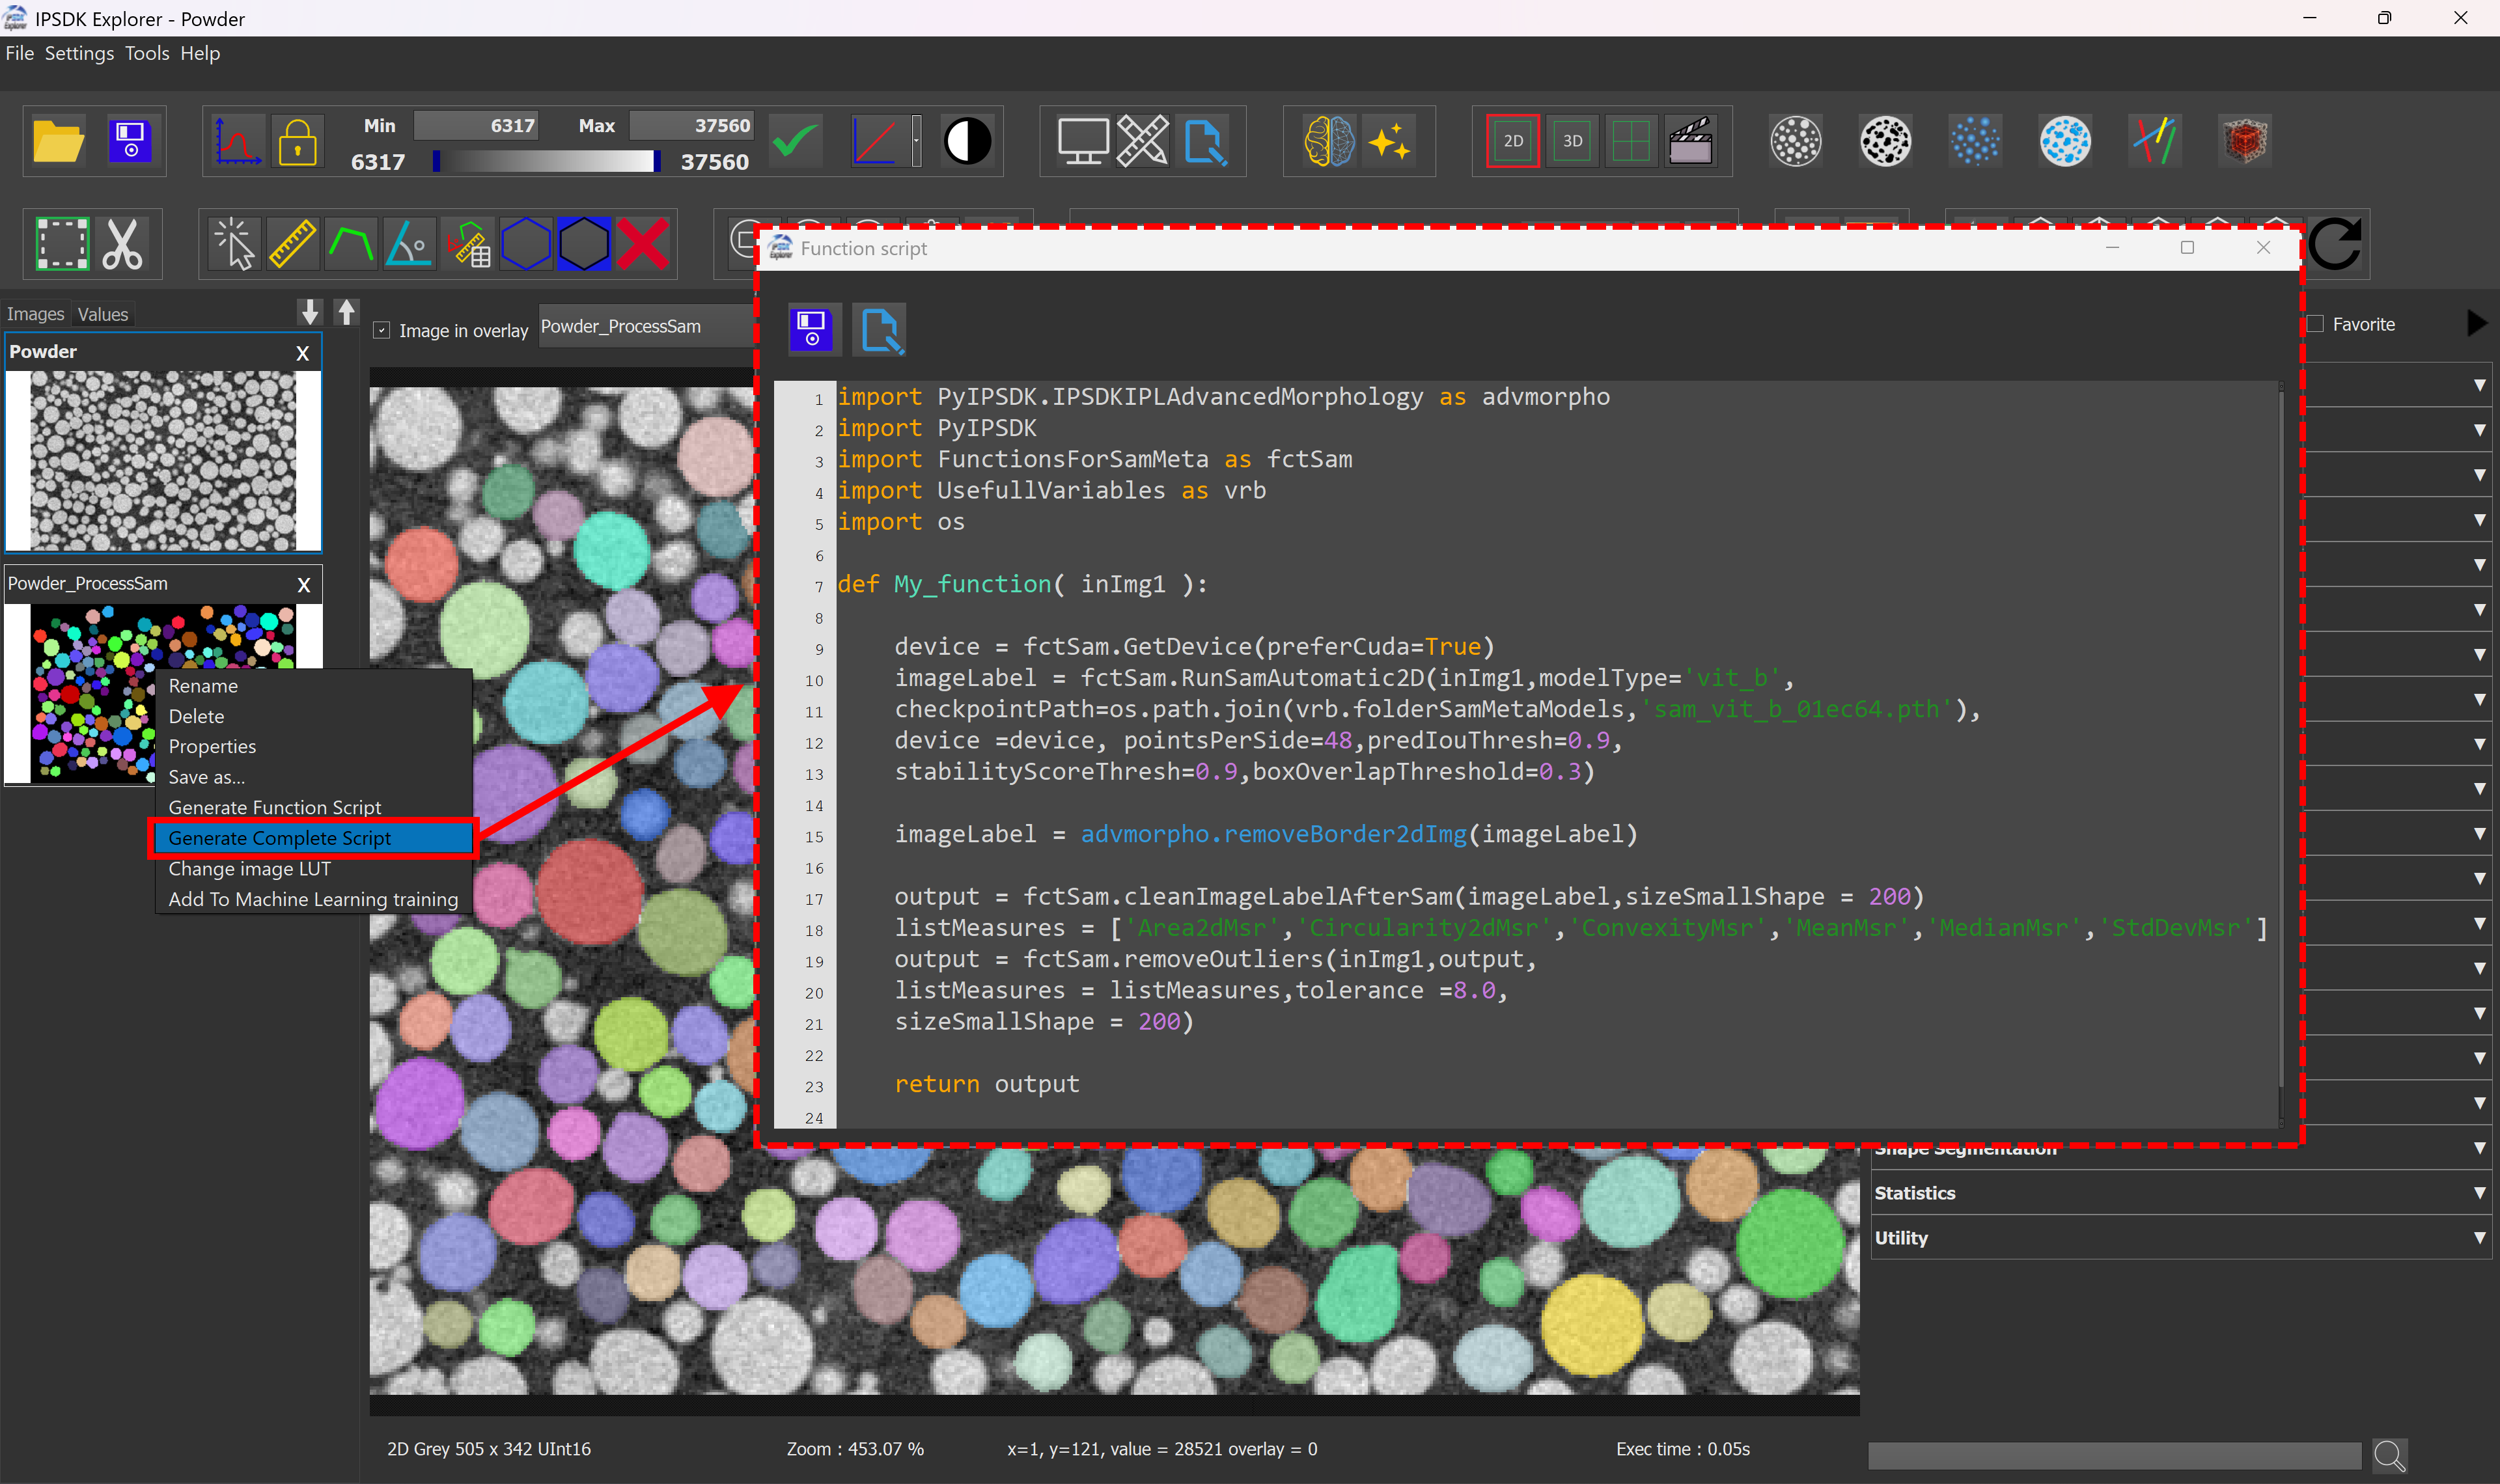Choose Generate Complete Script from context menu
This screenshot has width=2500, height=1484.
[280, 838]
